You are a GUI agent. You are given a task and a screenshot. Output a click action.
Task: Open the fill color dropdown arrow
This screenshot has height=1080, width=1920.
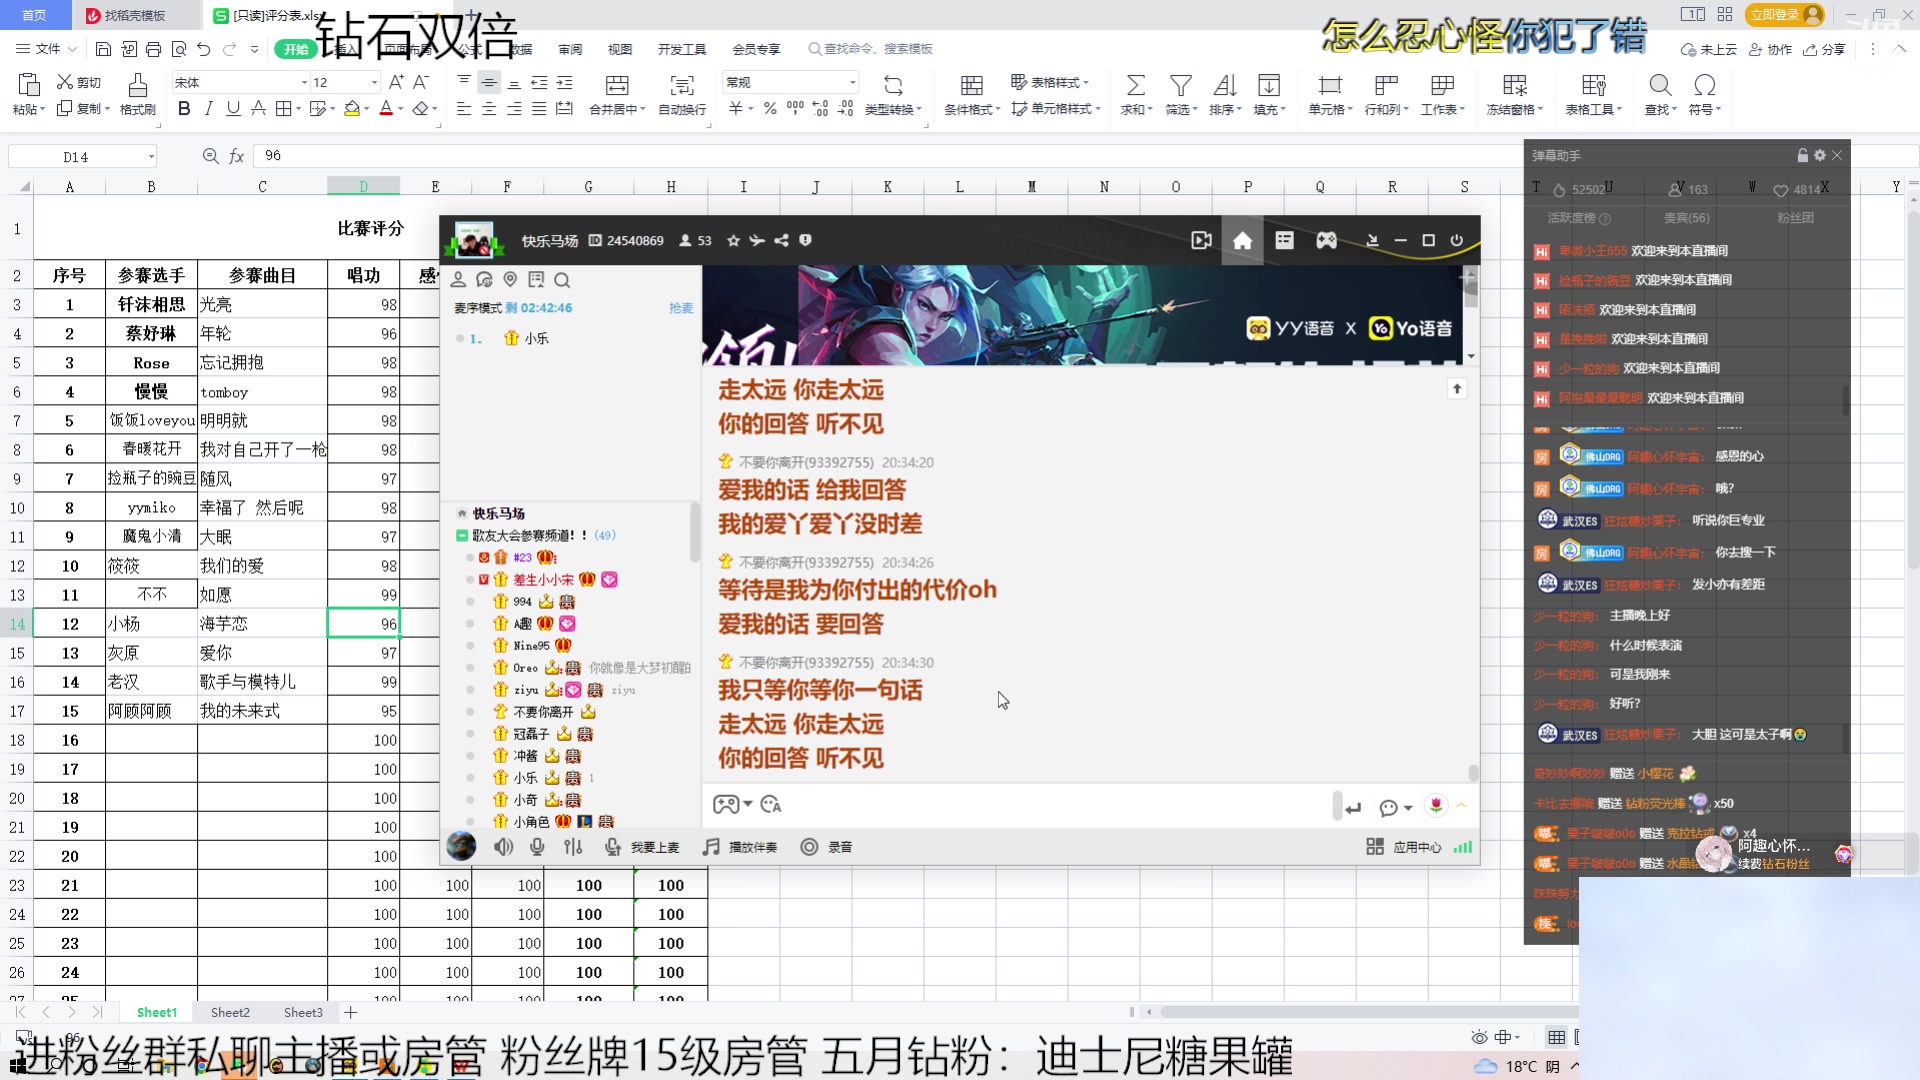[x=366, y=108]
